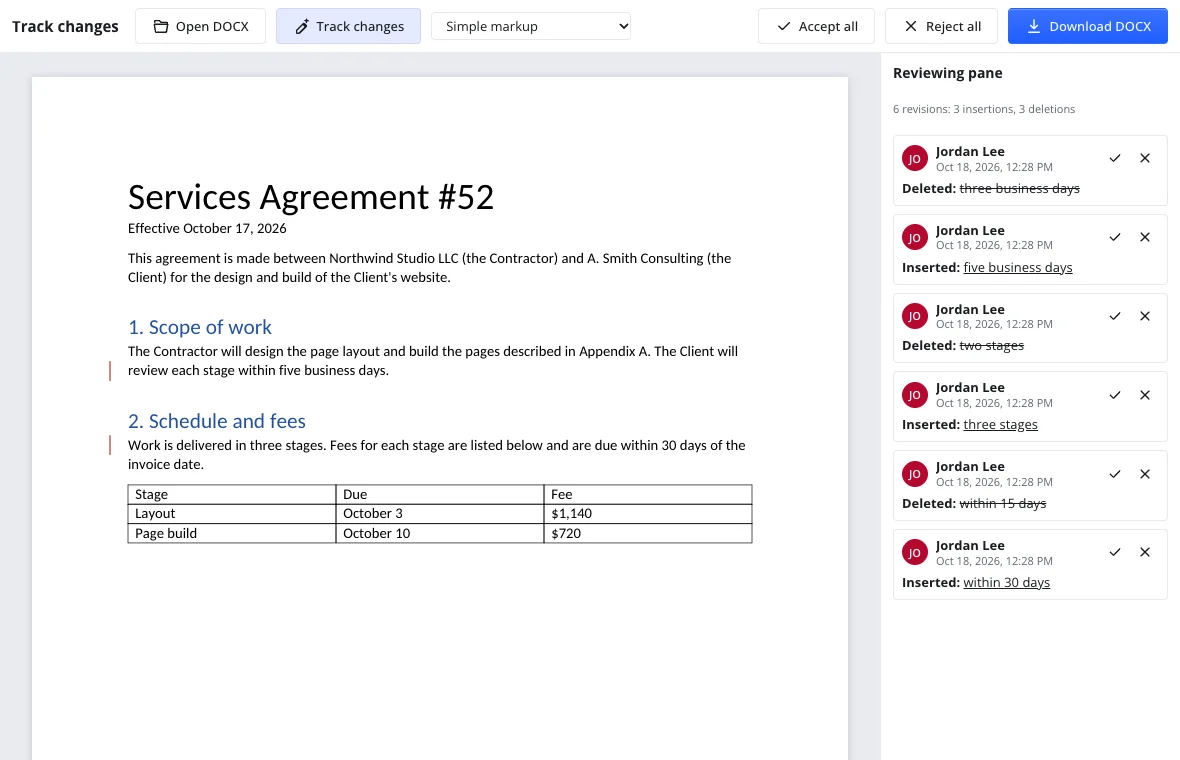Viewport: 1180px width, 760px height.
Task: Accept the deleted 'within 15 days' revision
Action: (x=1115, y=474)
